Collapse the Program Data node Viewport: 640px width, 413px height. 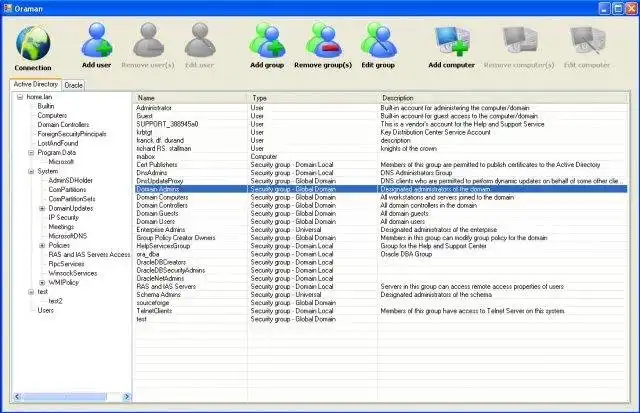point(31,153)
